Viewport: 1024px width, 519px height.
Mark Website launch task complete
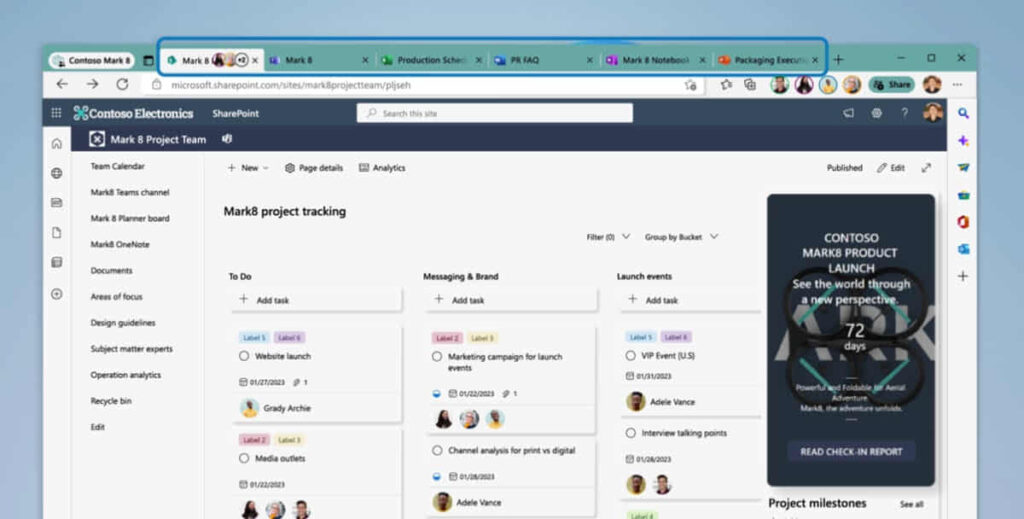coord(244,356)
